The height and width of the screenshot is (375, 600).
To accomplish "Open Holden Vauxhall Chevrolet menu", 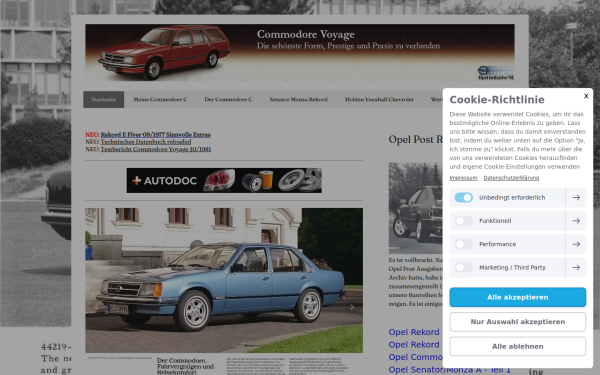I will coord(379,99).
